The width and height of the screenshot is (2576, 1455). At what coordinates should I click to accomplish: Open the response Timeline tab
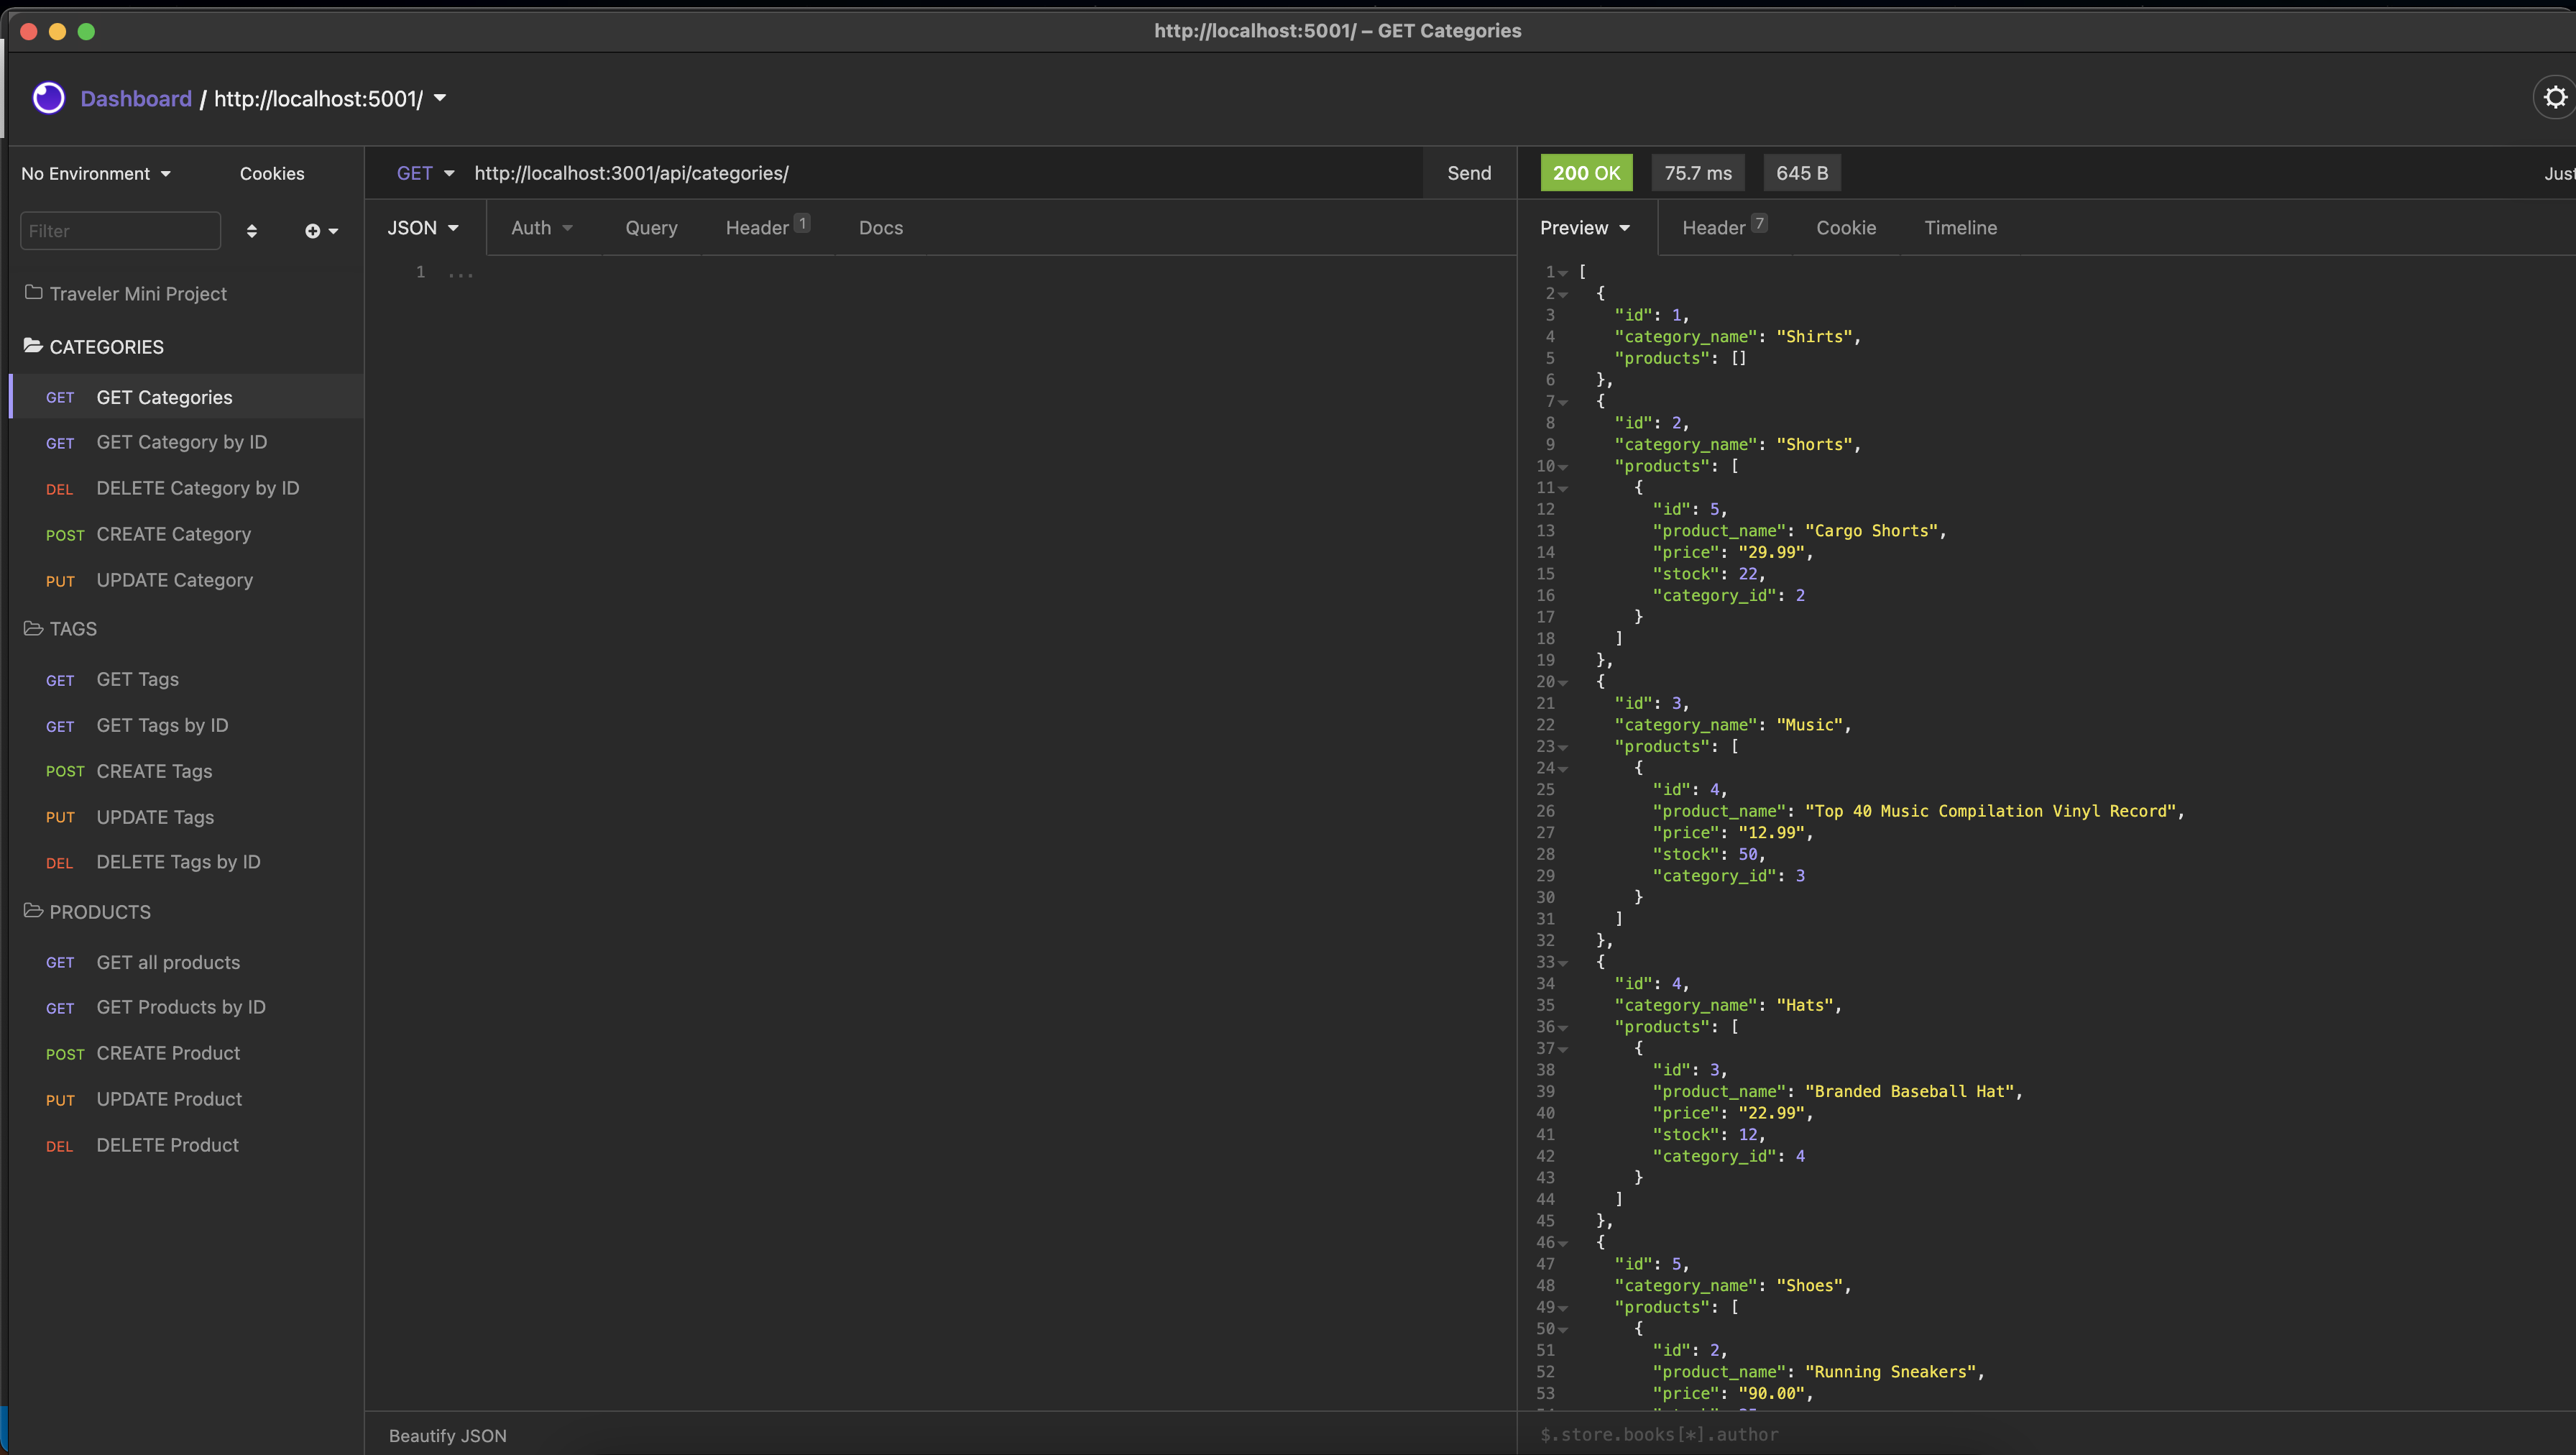coord(1960,228)
